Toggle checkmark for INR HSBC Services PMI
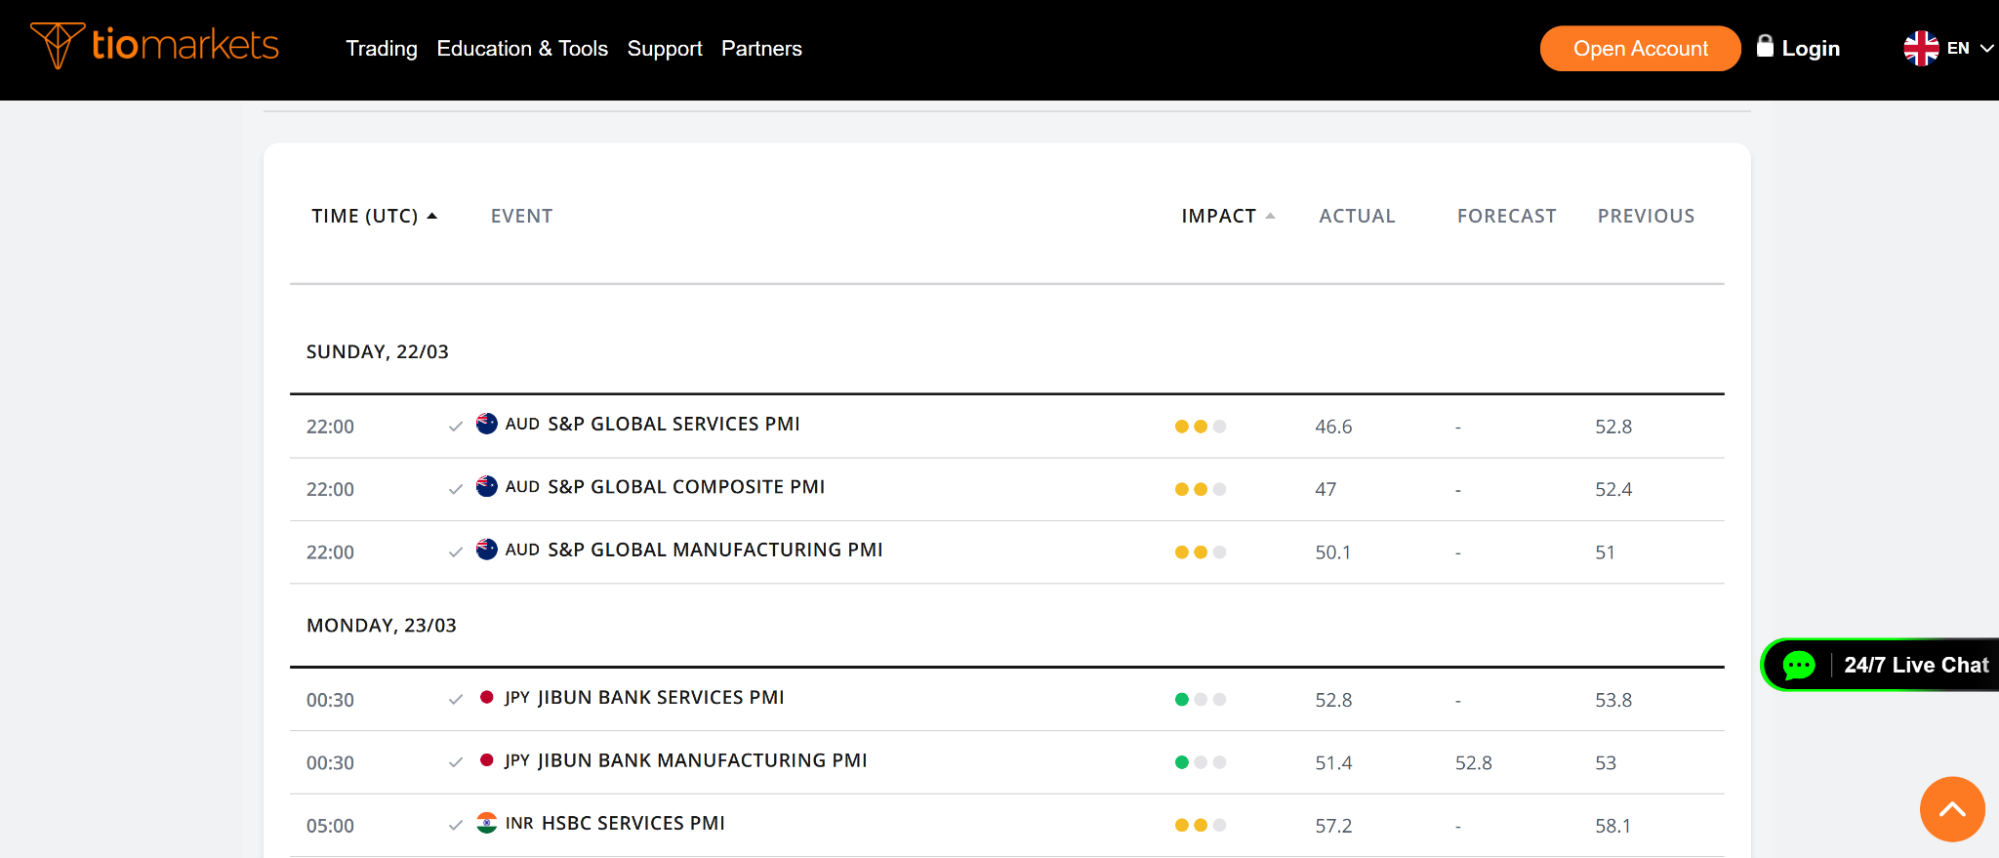Image resolution: width=1999 pixels, height=858 pixels. (x=456, y=826)
